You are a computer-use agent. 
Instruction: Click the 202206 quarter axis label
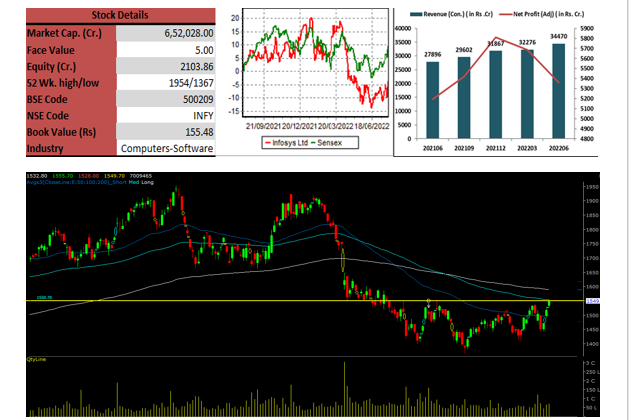click(559, 148)
